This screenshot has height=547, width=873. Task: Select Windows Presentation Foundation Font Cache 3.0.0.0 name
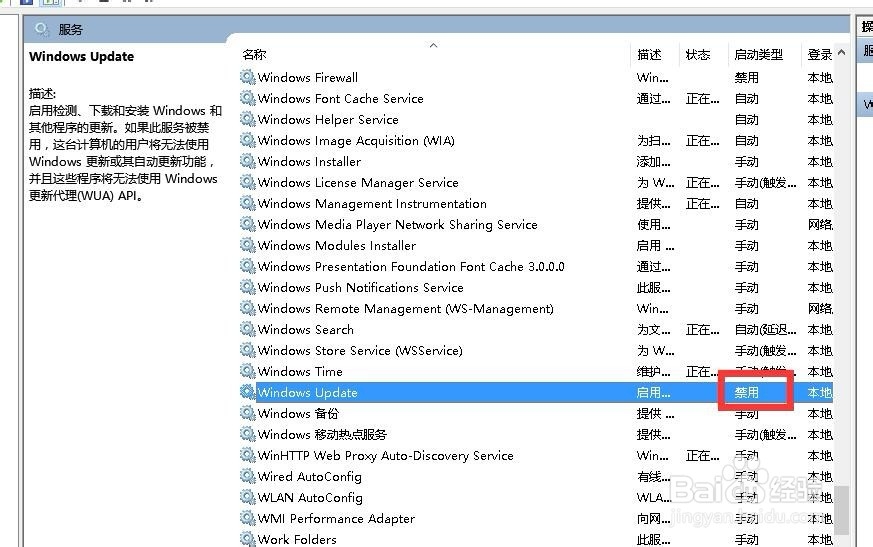(411, 266)
